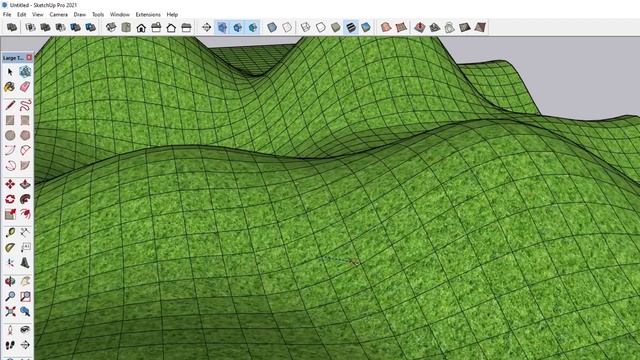The image size is (640, 360).
Task: Select the Zoom Window tool
Action: tap(25, 296)
